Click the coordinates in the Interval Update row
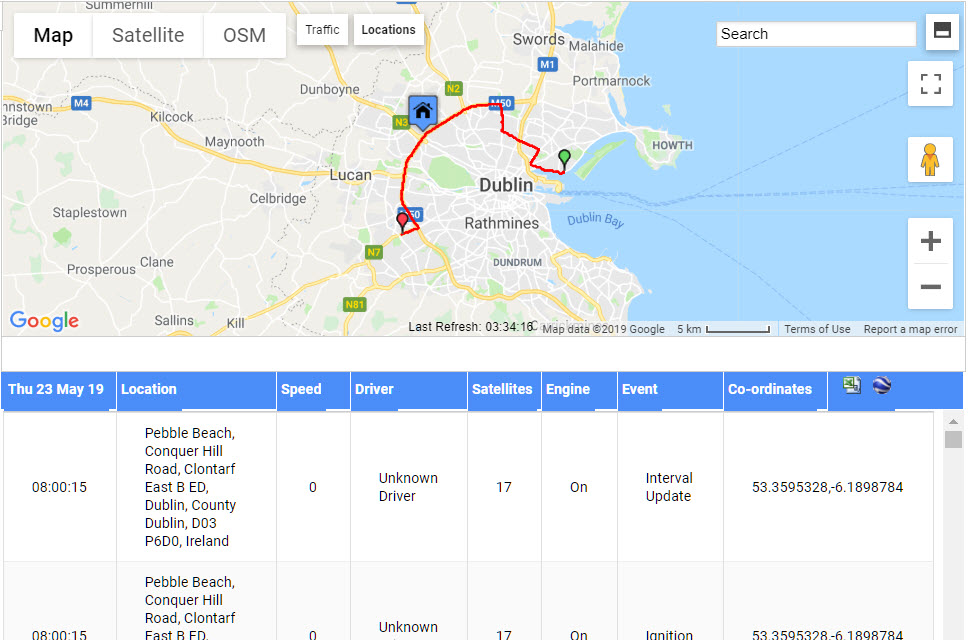The image size is (969, 640). click(x=827, y=487)
